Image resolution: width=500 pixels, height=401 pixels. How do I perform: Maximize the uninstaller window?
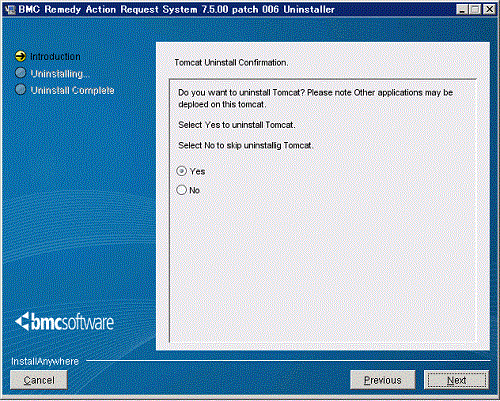pos(475,9)
